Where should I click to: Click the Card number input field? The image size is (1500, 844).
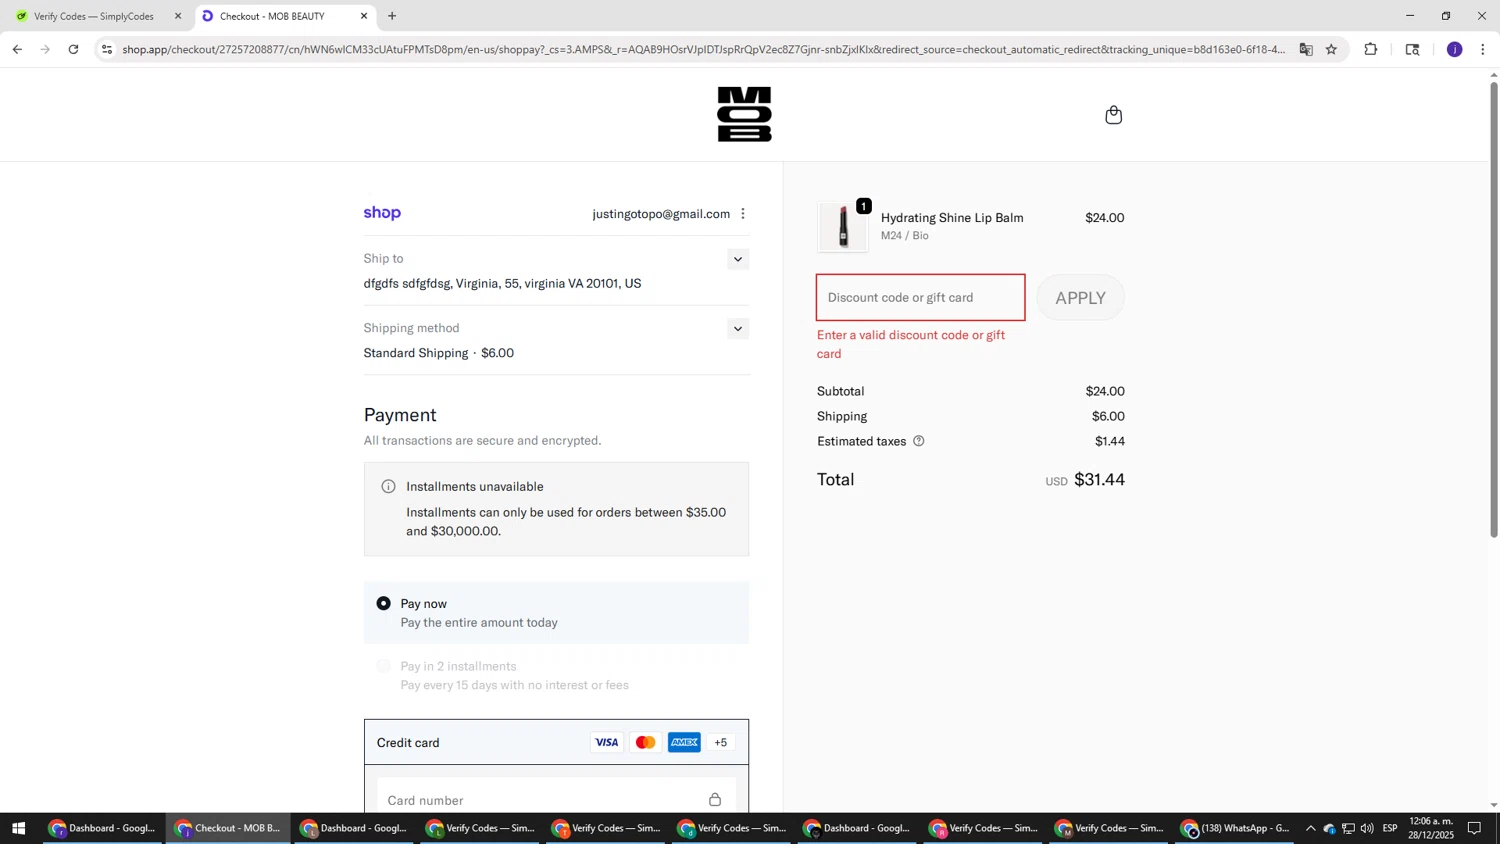click(556, 800)
